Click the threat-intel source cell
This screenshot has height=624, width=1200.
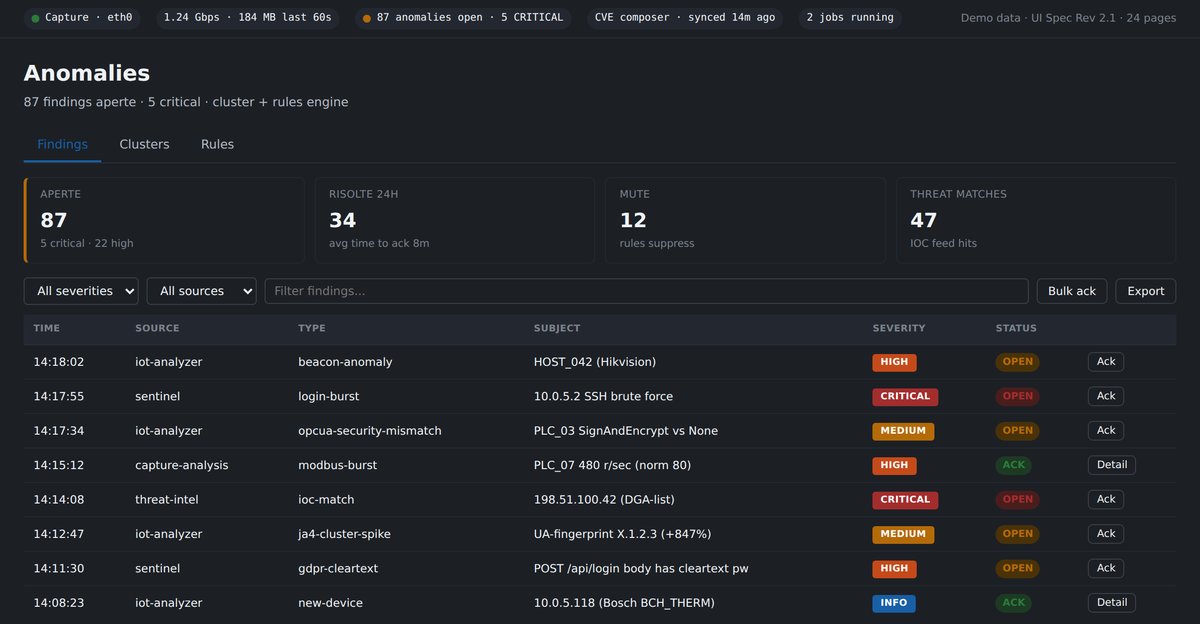tap(167, 499)
